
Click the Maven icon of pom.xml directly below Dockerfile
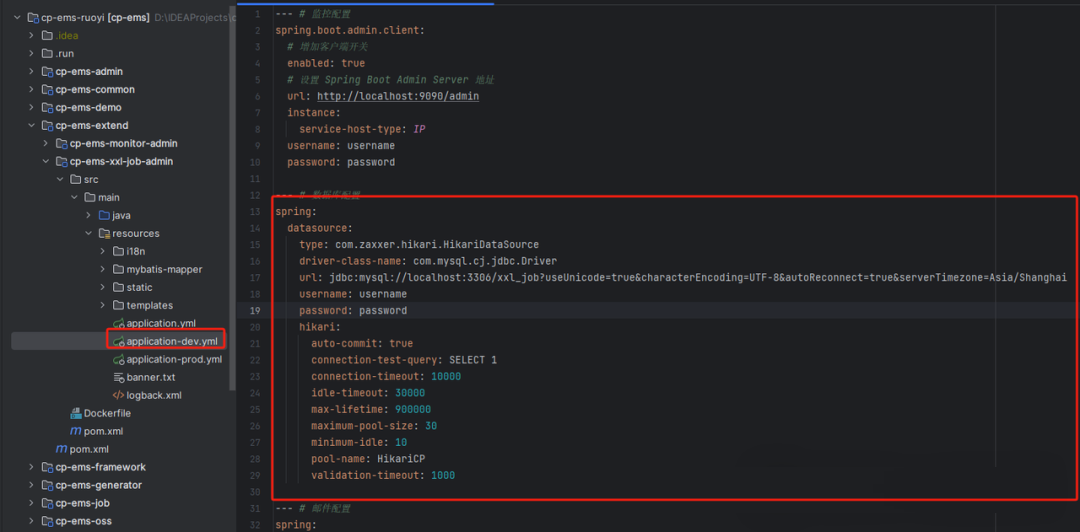pyautogui.click(x=75, y=432)
